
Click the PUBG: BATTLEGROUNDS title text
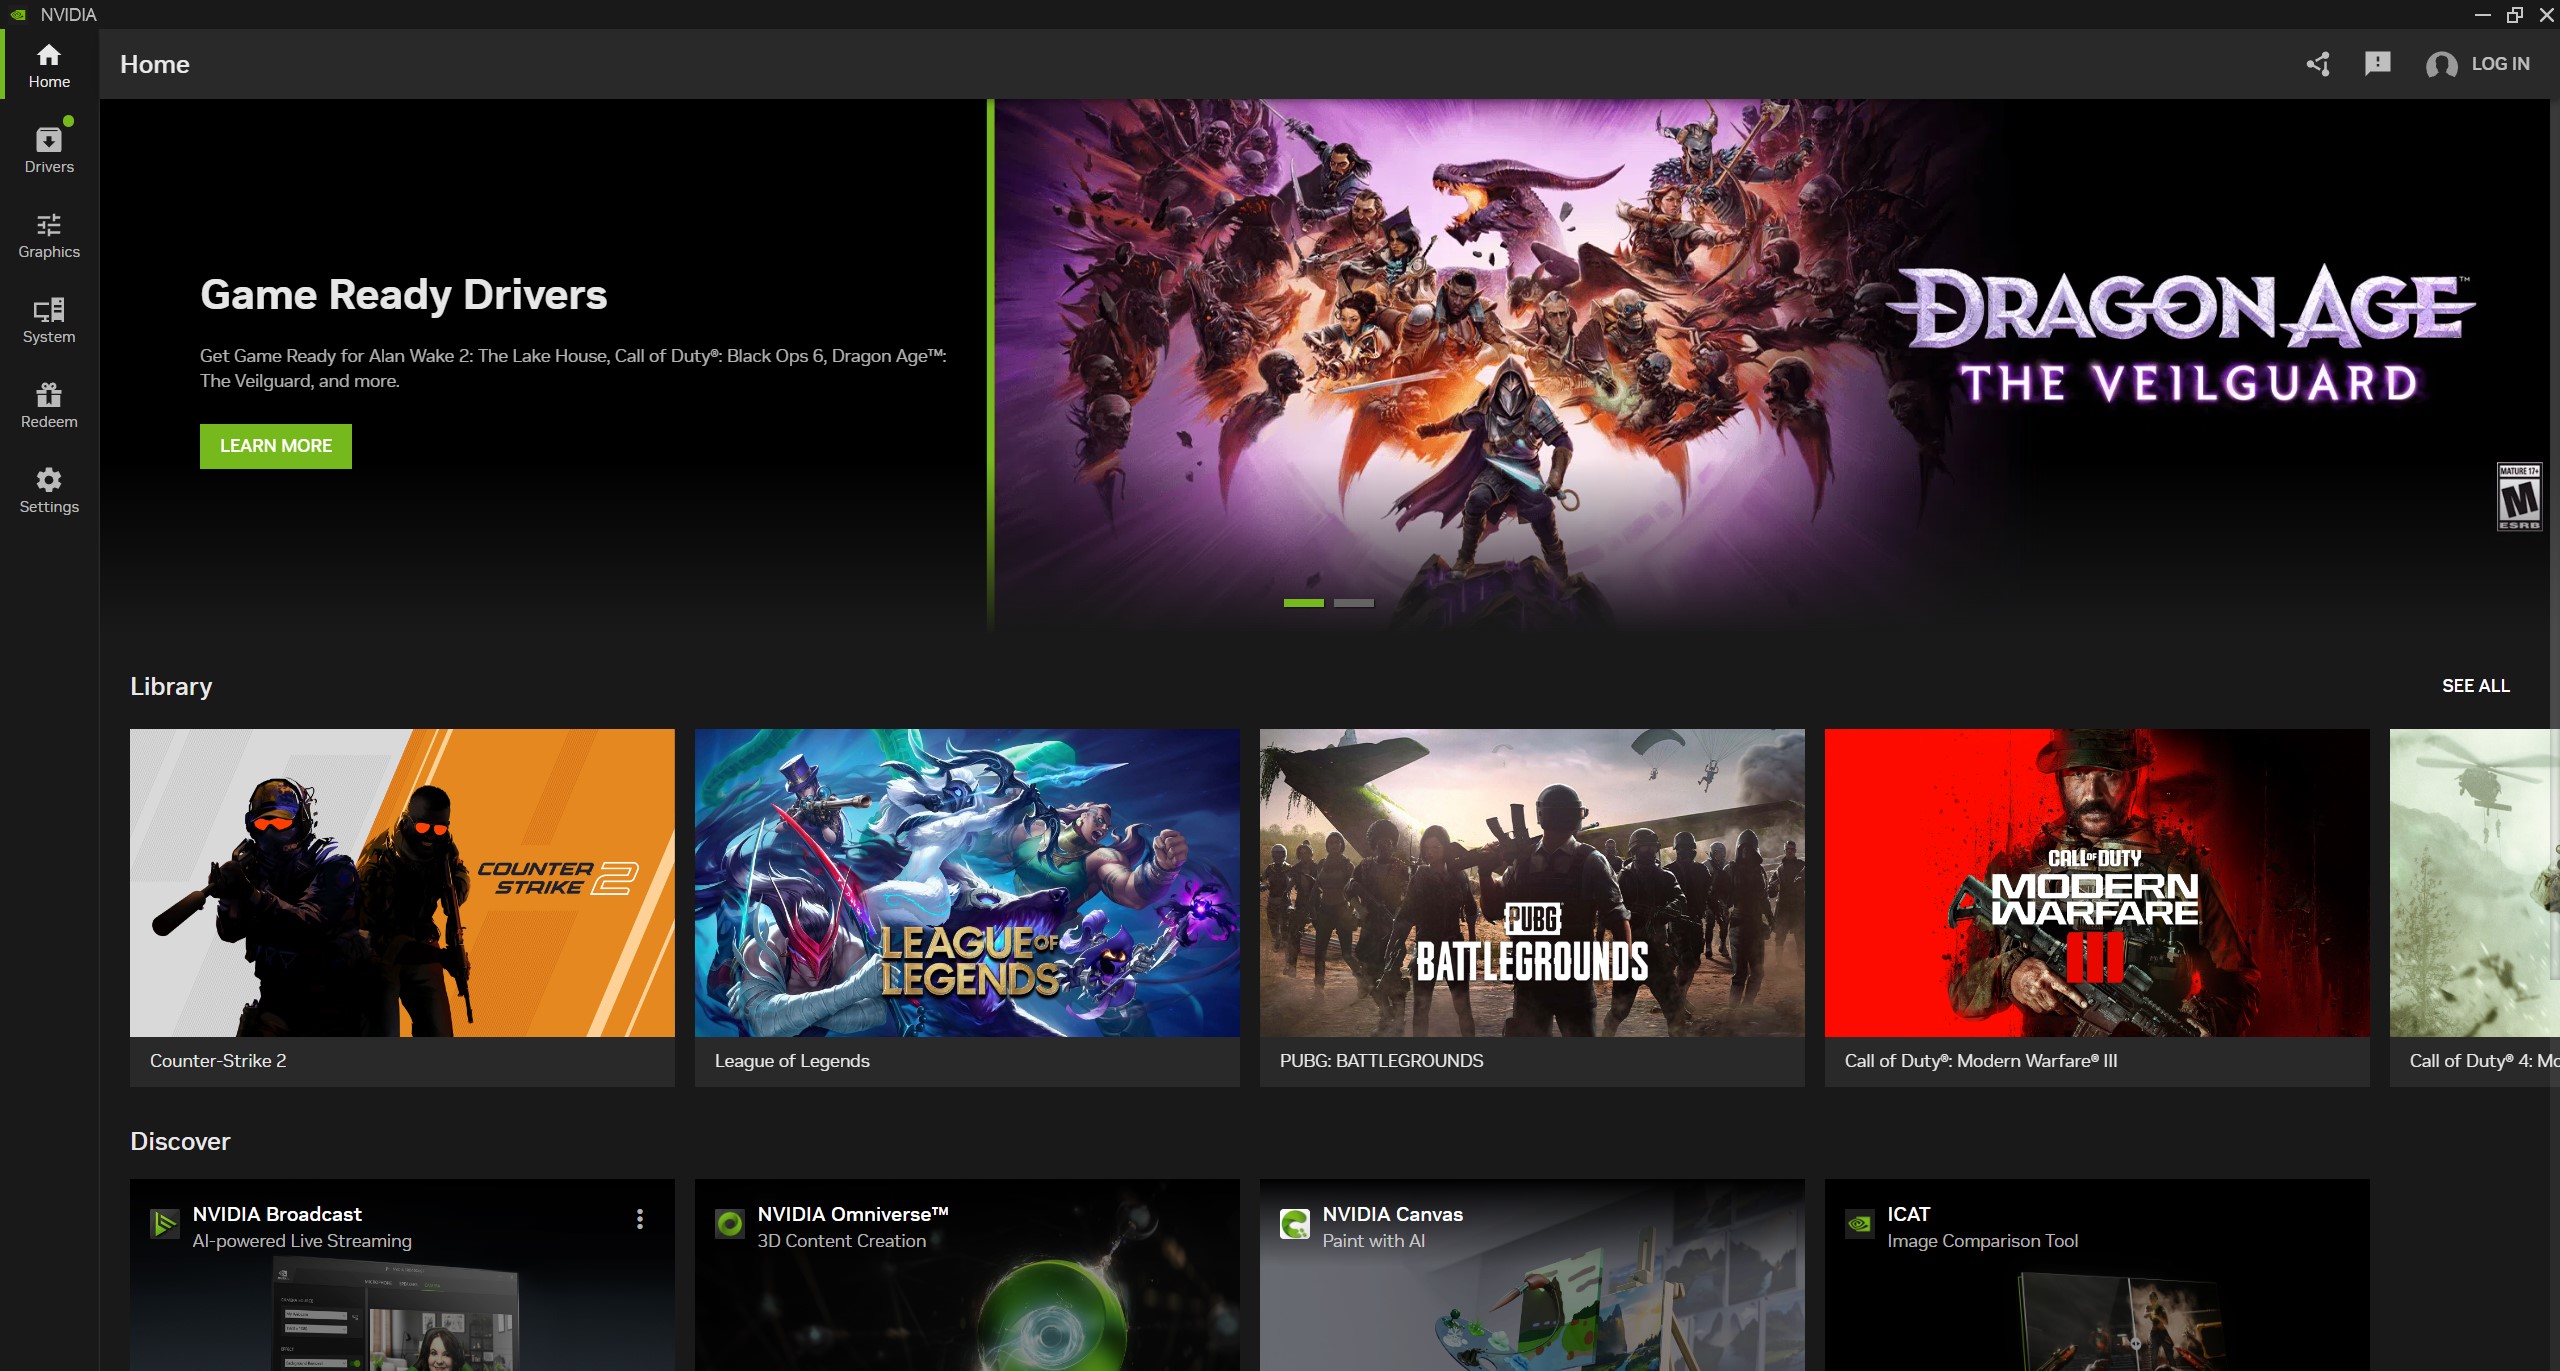pos(1381,1061)
